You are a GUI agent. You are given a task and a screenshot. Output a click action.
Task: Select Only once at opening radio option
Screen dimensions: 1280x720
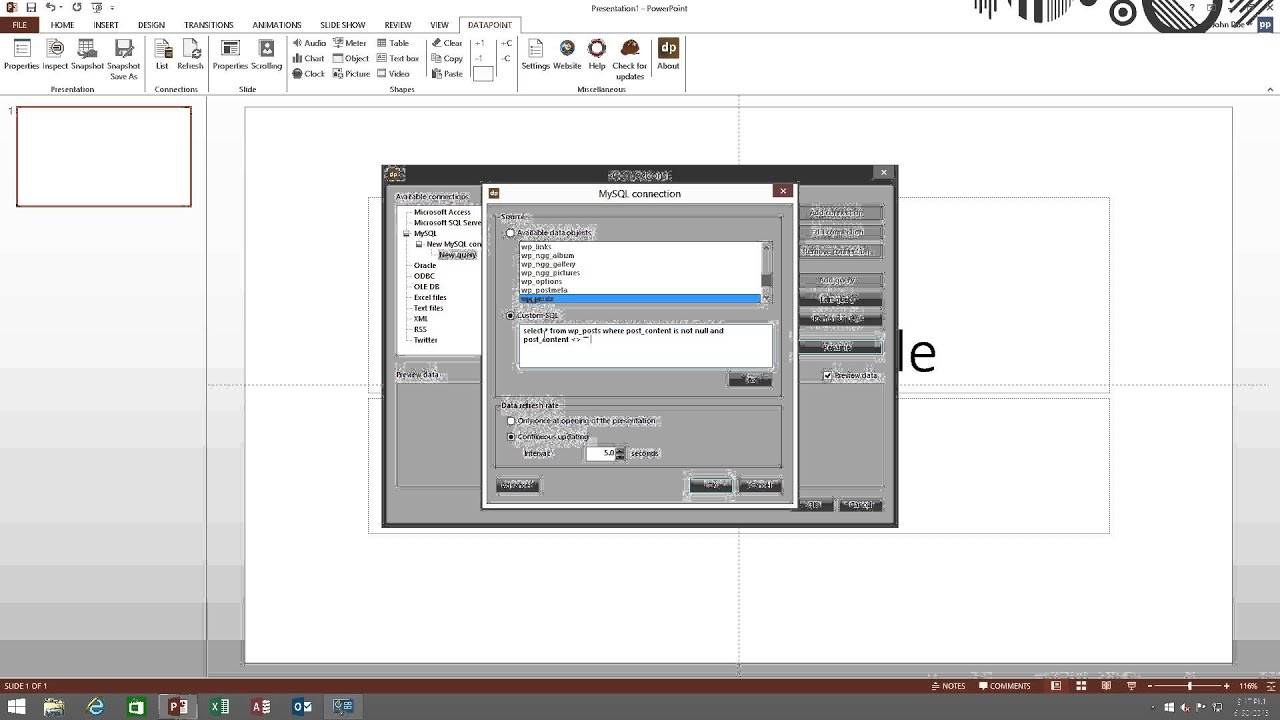pyautogui.click(x=511, y=421)
